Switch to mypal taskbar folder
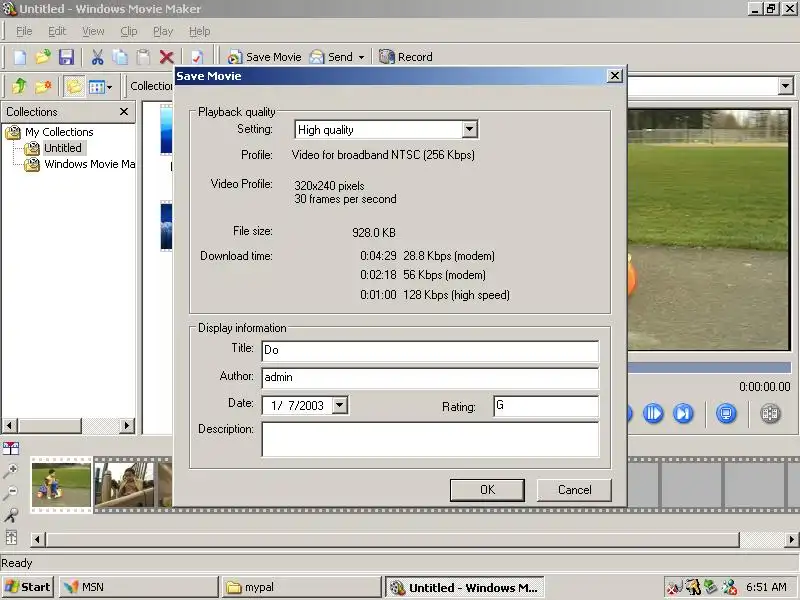Screen dimensions: 800x600 pos(302,587)
